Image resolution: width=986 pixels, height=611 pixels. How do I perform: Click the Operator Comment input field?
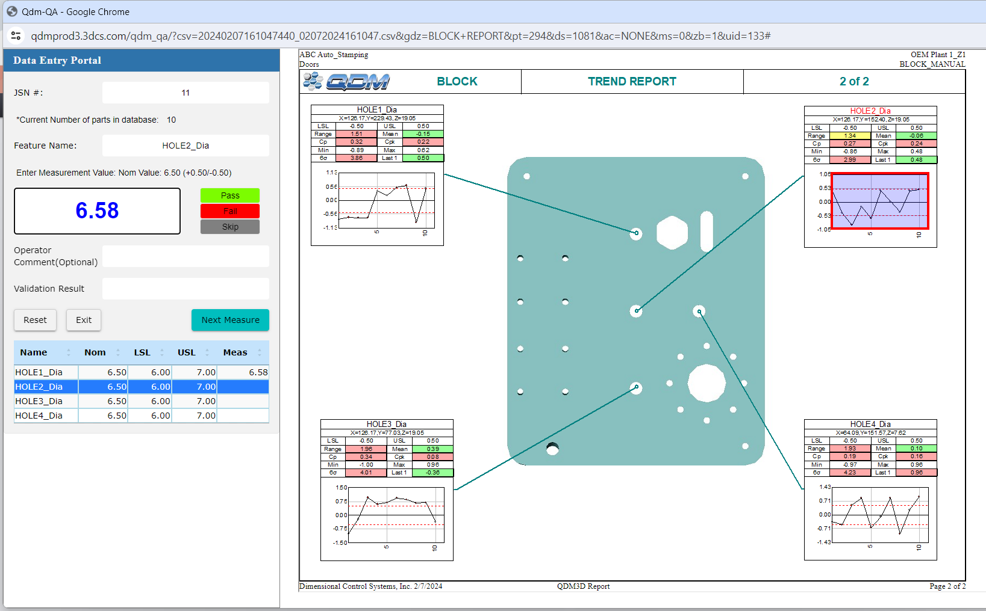point(185,256)
